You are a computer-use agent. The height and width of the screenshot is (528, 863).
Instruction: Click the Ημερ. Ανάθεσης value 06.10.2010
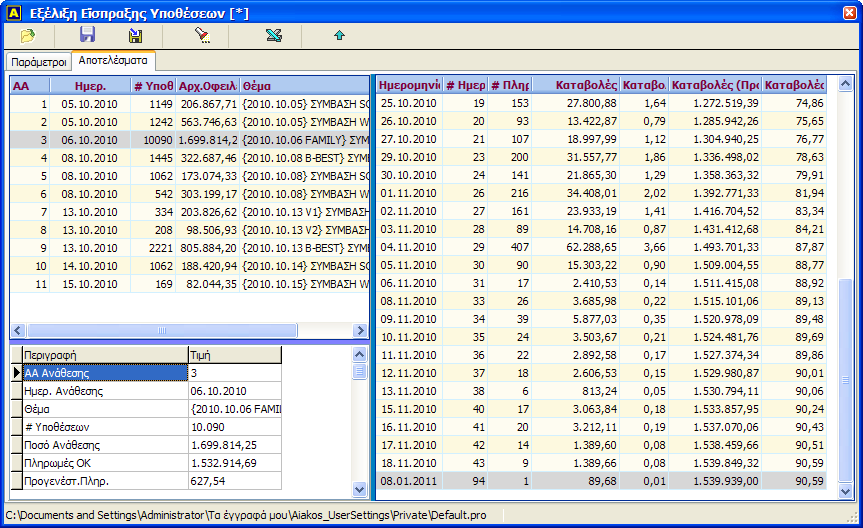point(234,391)
